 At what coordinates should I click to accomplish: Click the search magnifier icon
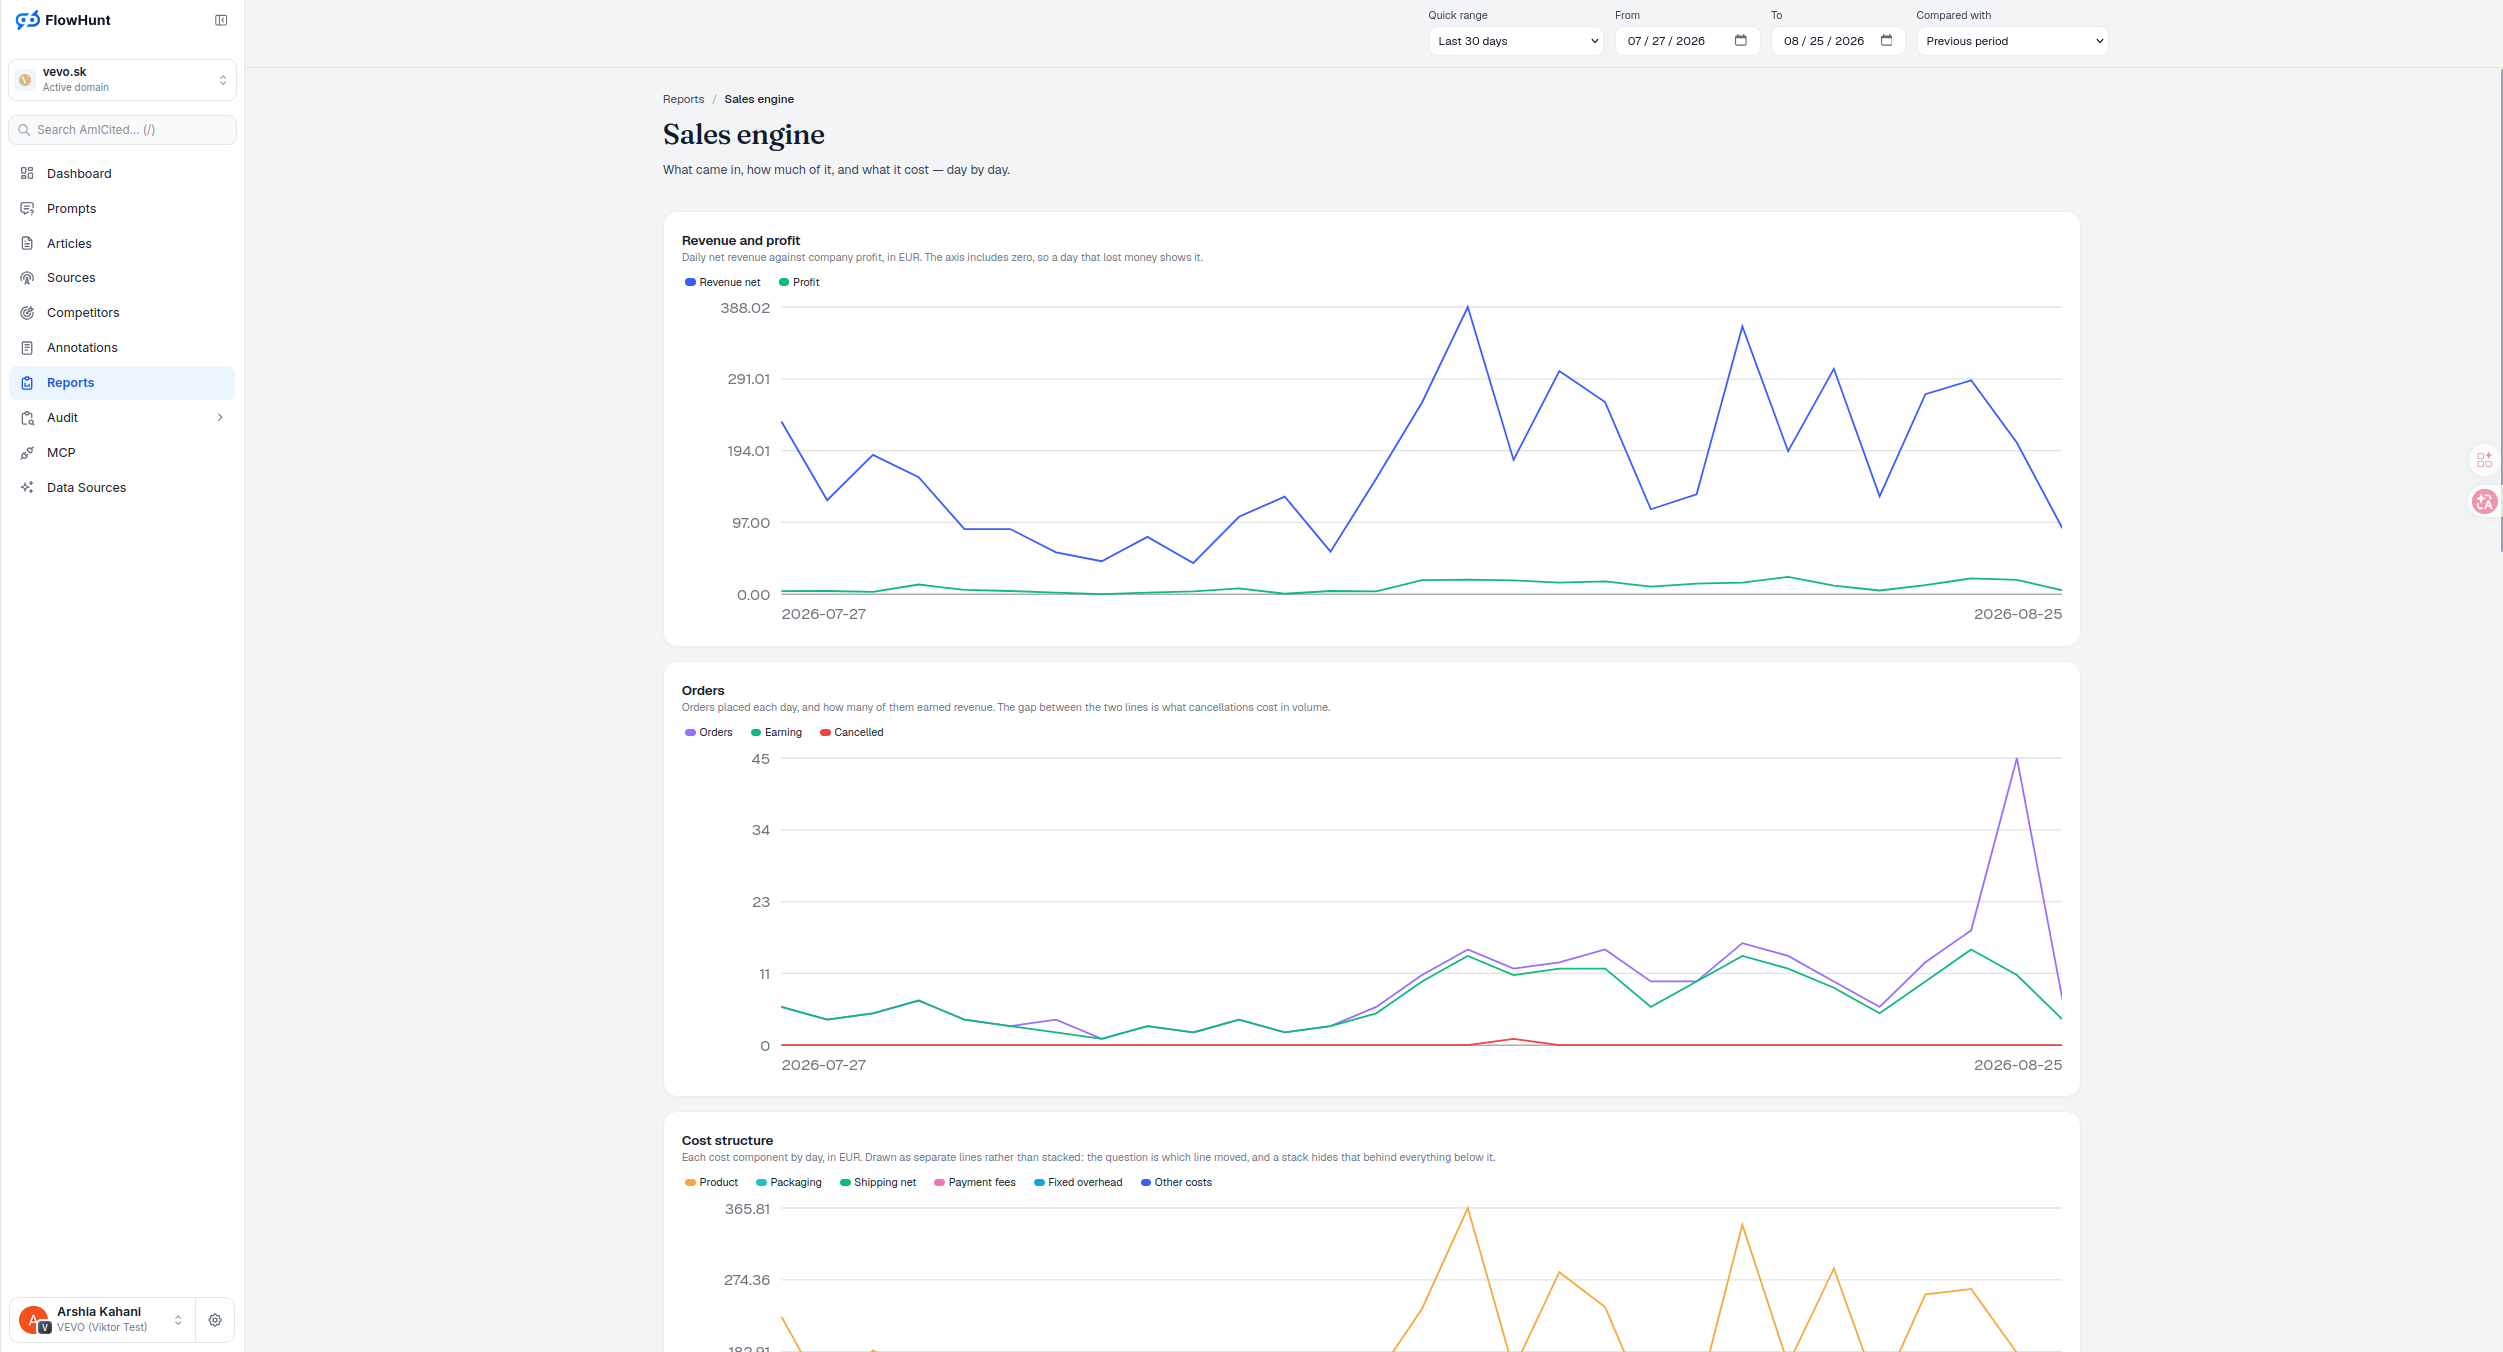24,130
